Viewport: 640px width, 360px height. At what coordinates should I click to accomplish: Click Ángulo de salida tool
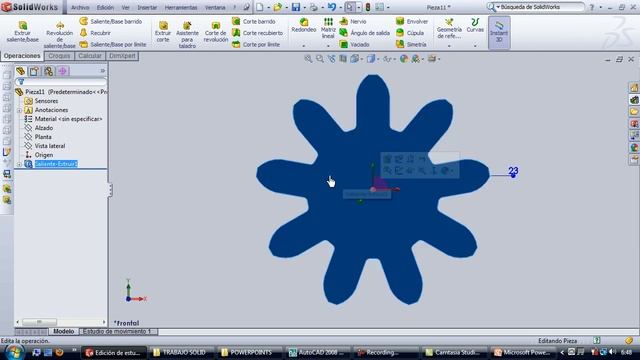[364, 33]
